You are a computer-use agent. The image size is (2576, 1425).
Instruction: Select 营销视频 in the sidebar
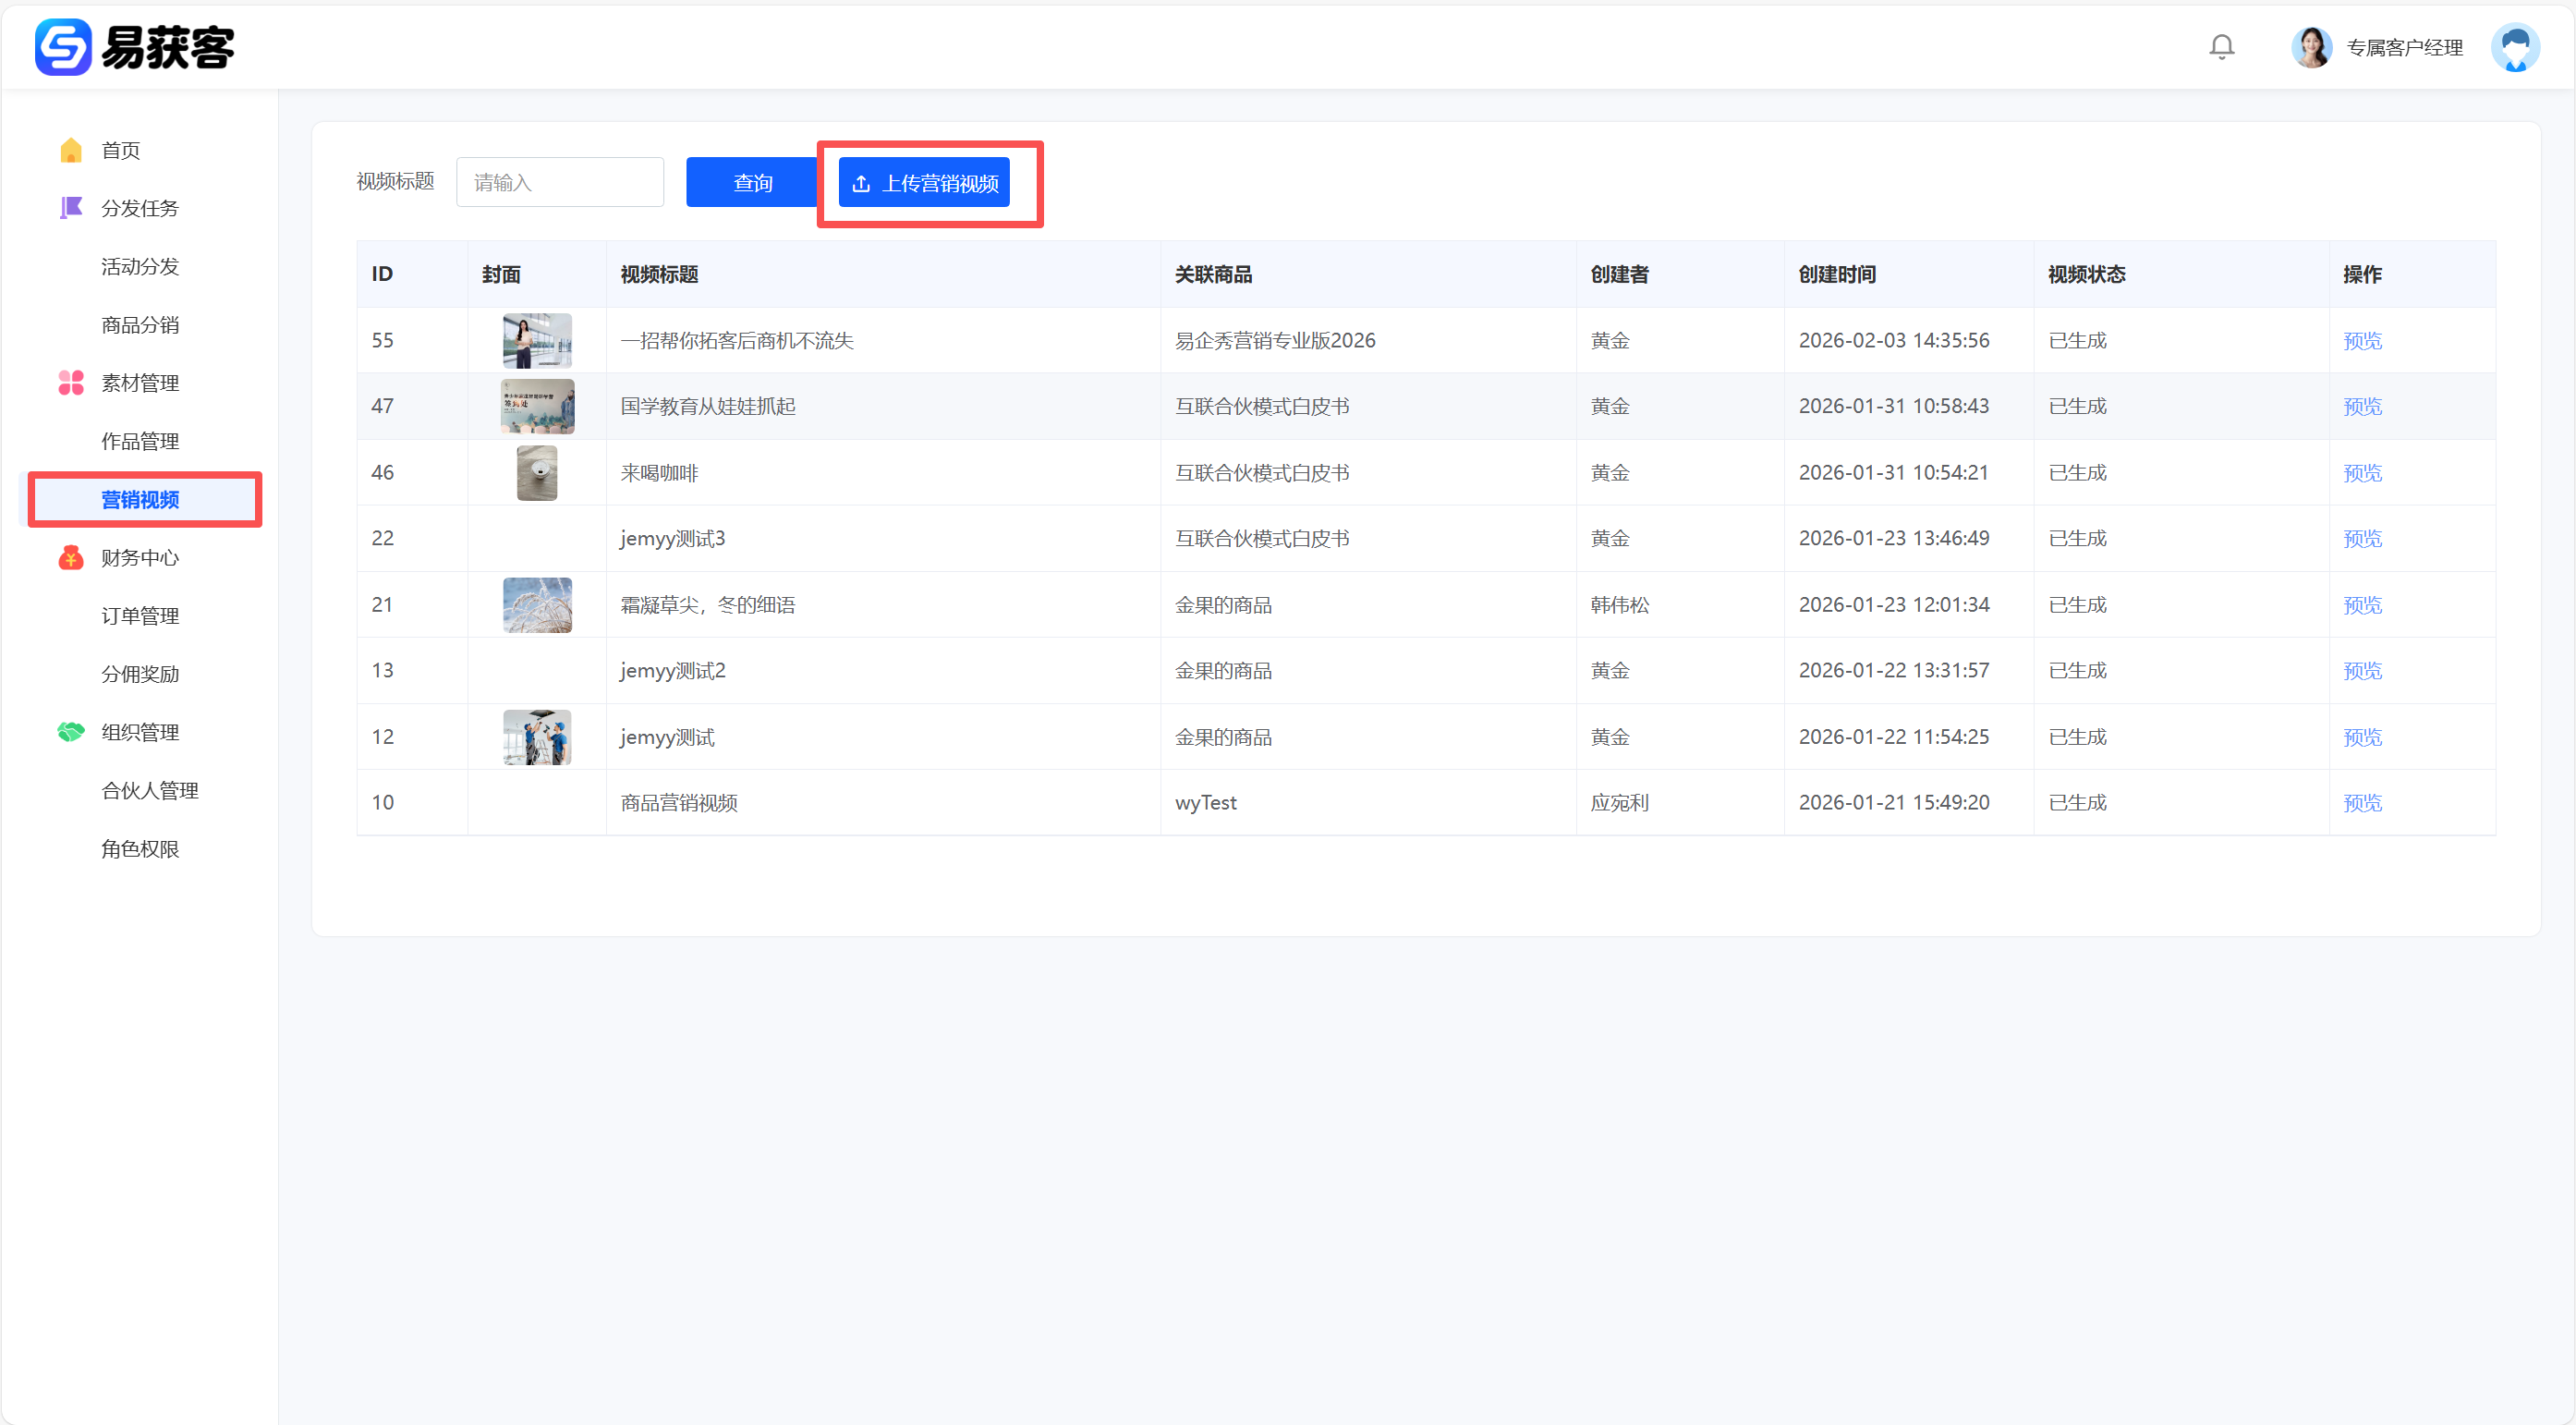[140, 500]
